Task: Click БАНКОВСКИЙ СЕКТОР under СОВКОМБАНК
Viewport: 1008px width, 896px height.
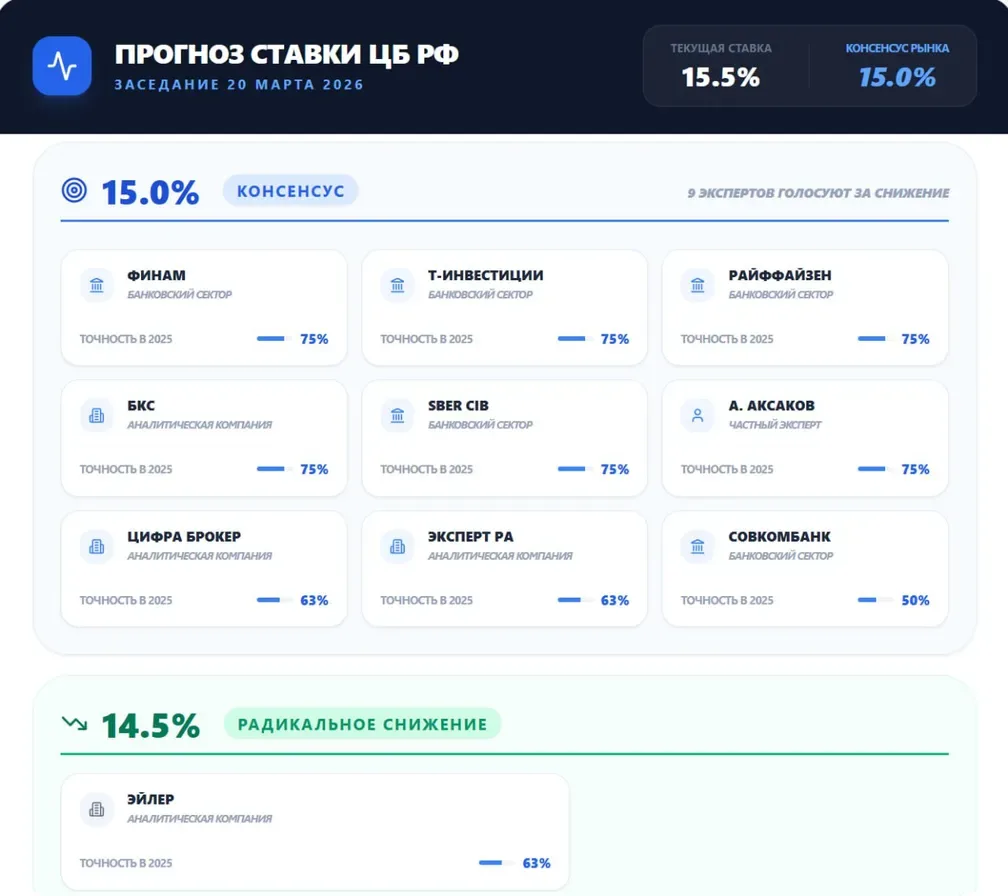Action: (x=780, y=556)
